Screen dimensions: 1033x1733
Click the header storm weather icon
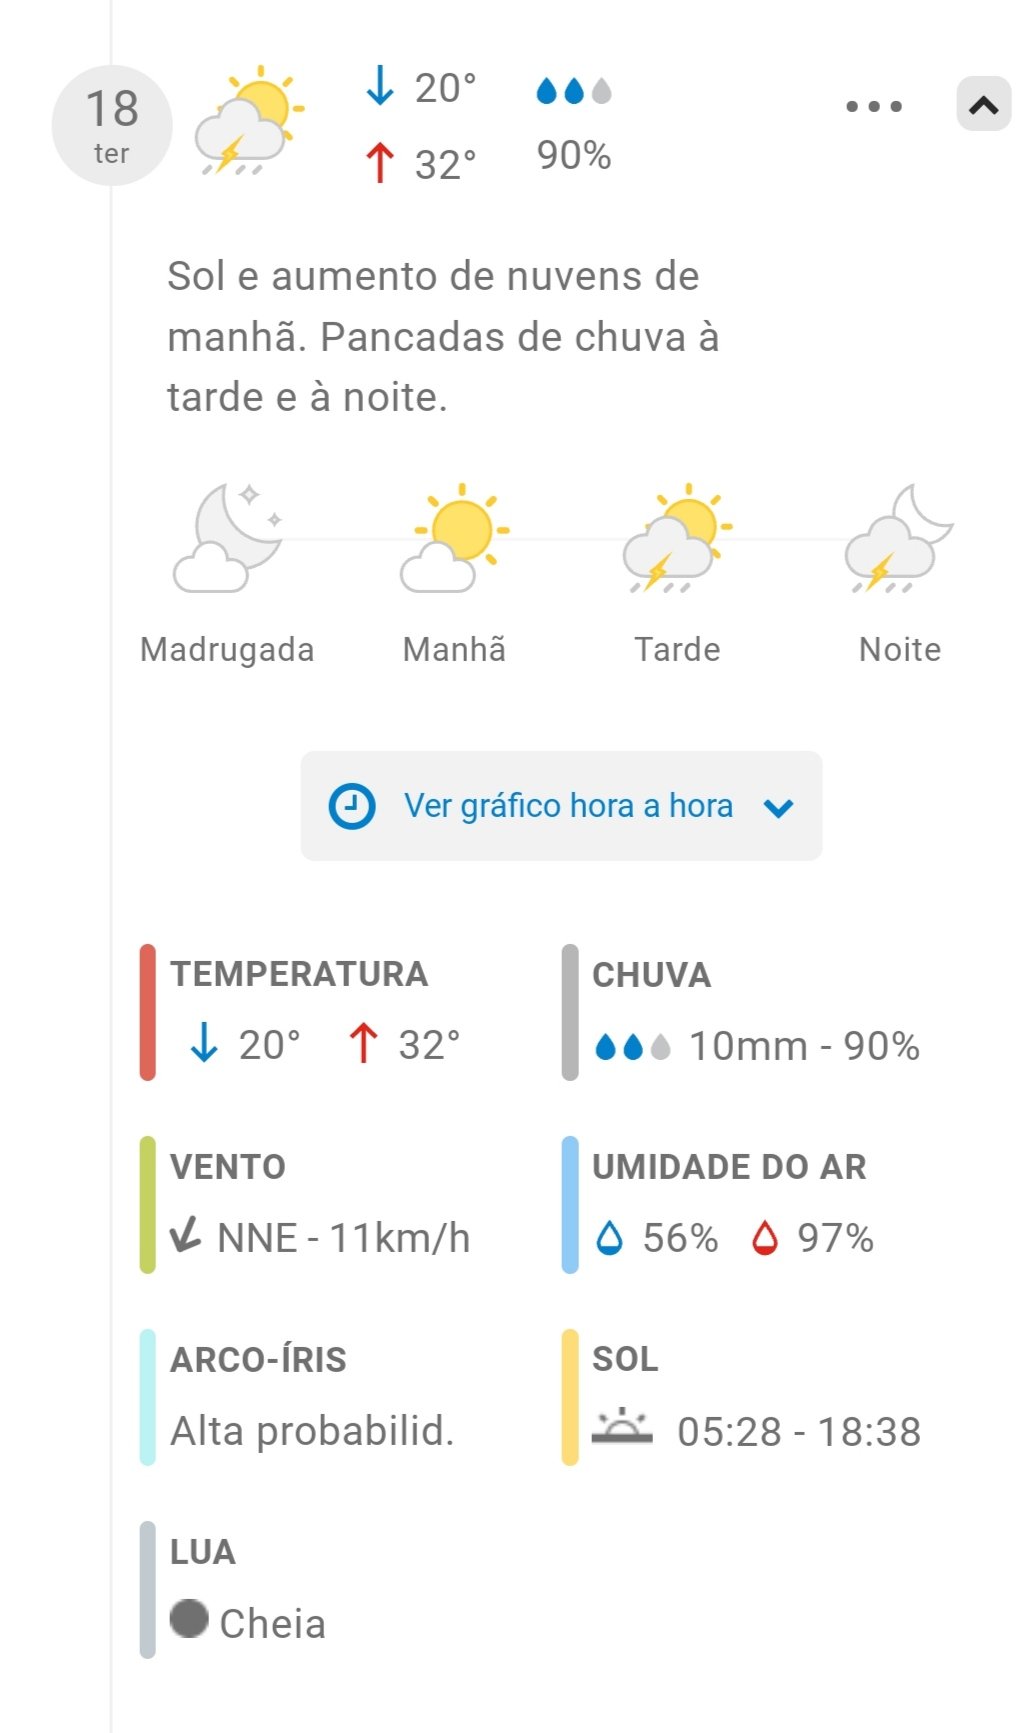[249, 121]
